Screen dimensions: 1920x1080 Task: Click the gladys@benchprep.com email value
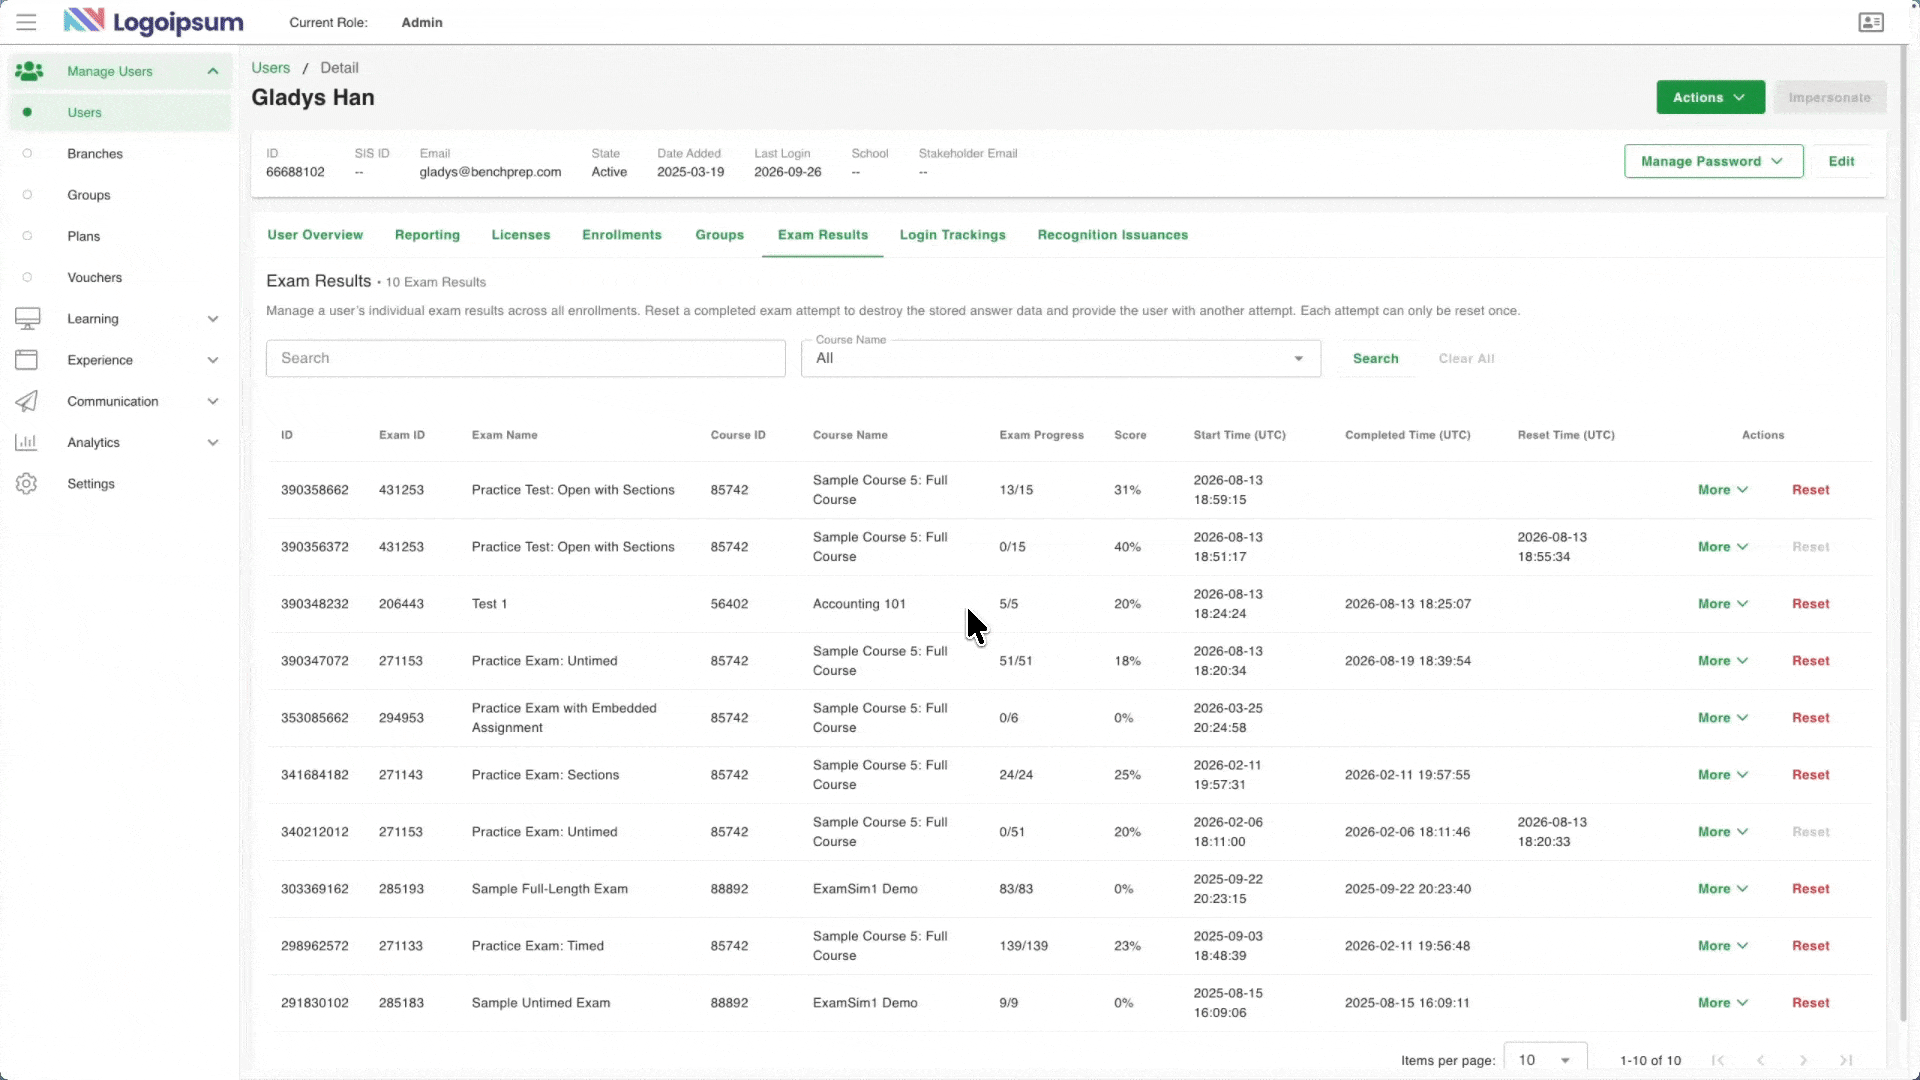pyautogui.click(x=490, y=172)
